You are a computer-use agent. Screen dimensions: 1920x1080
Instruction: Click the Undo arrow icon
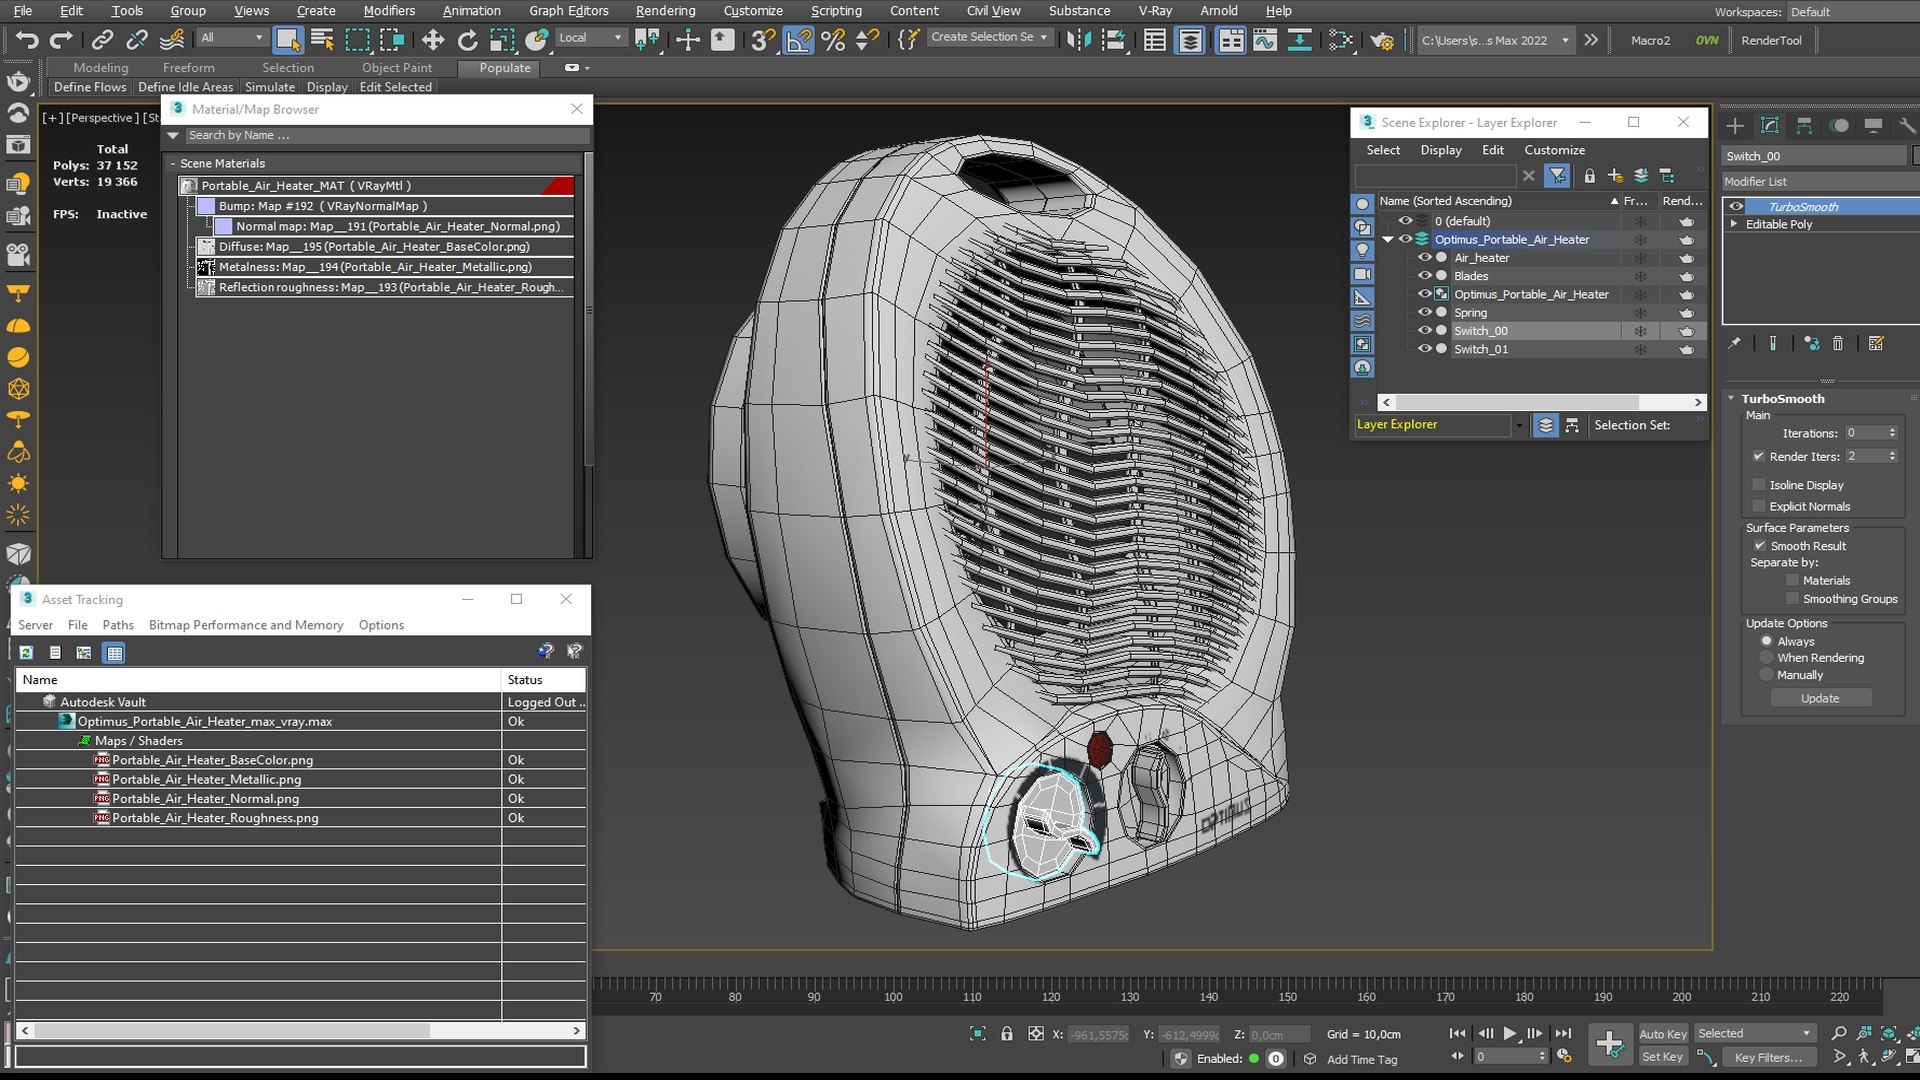[27, 40]
